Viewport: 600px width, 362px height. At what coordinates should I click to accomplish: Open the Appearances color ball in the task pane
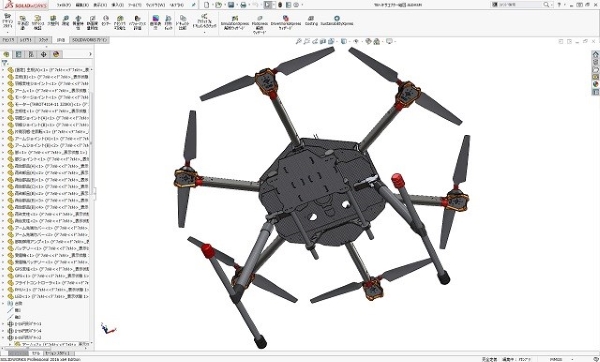click(x=595, y=84)
